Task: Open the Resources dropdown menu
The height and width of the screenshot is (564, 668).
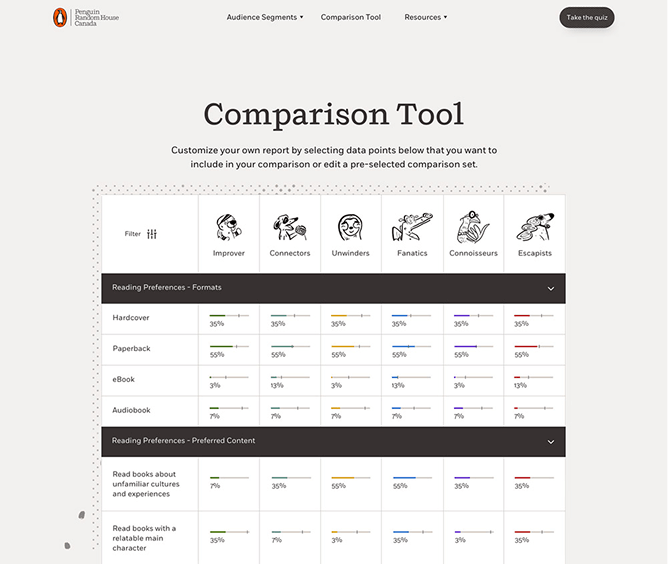Action: coord(425,17)
